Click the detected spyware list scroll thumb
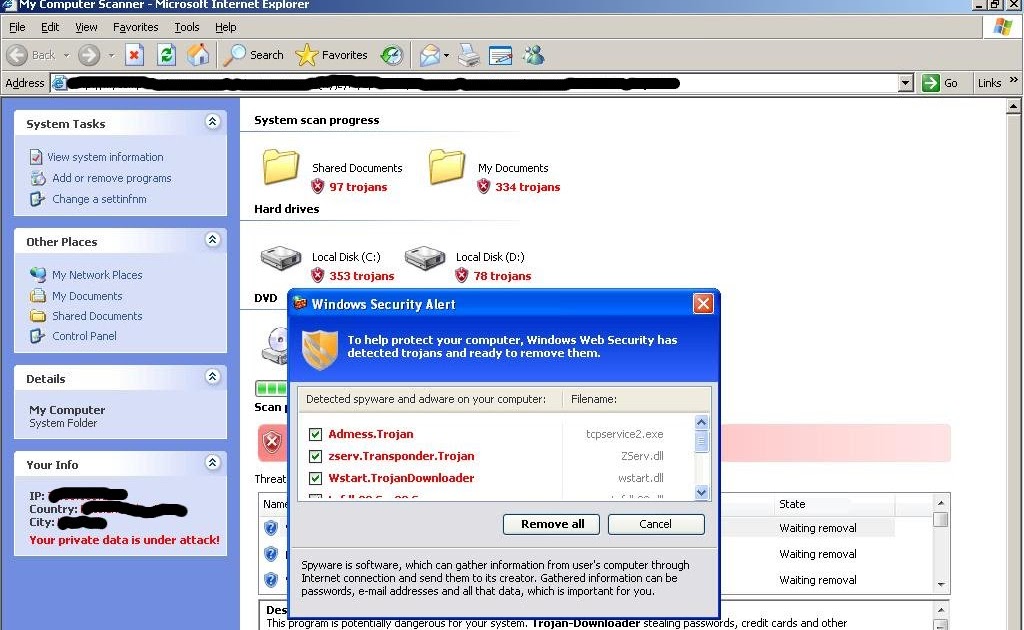Screen dimensions: 1024x630 coord(701,441)
